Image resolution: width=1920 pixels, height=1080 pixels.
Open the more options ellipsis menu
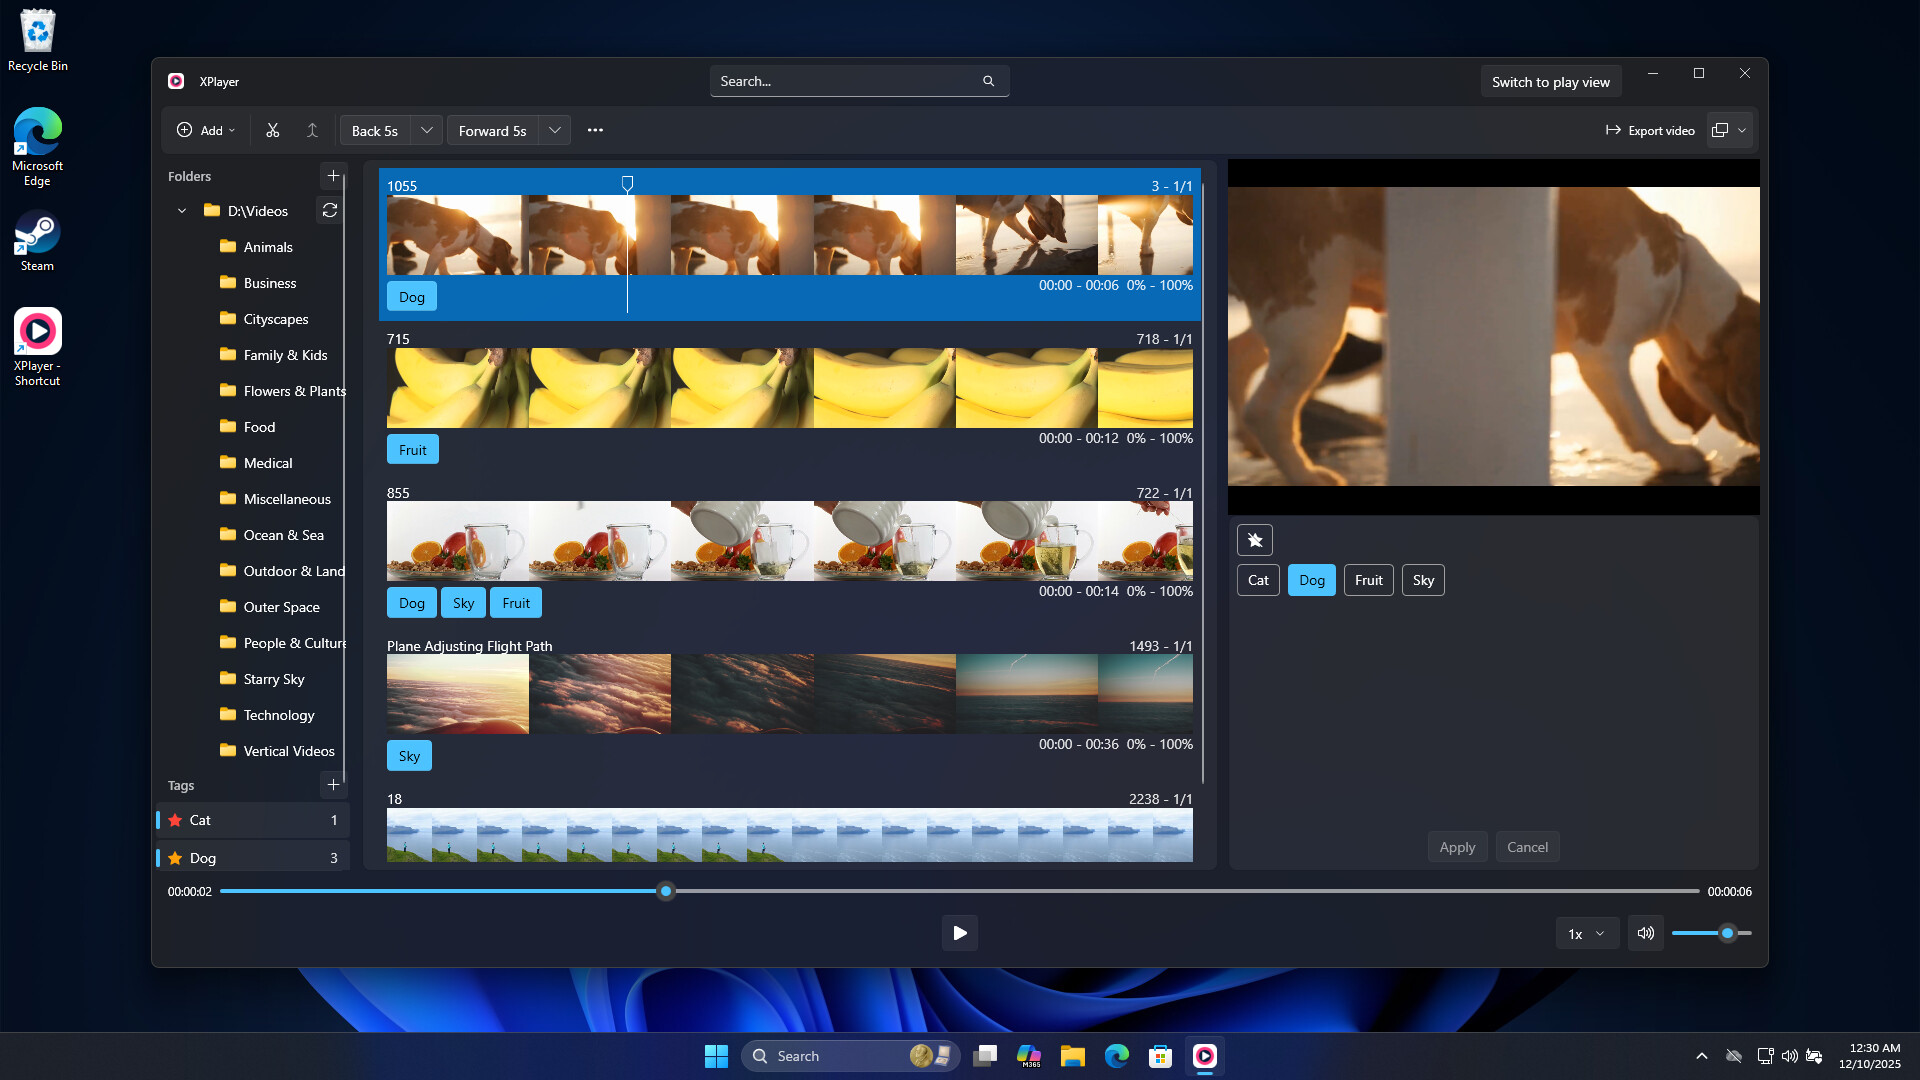(x=596, y=130)
